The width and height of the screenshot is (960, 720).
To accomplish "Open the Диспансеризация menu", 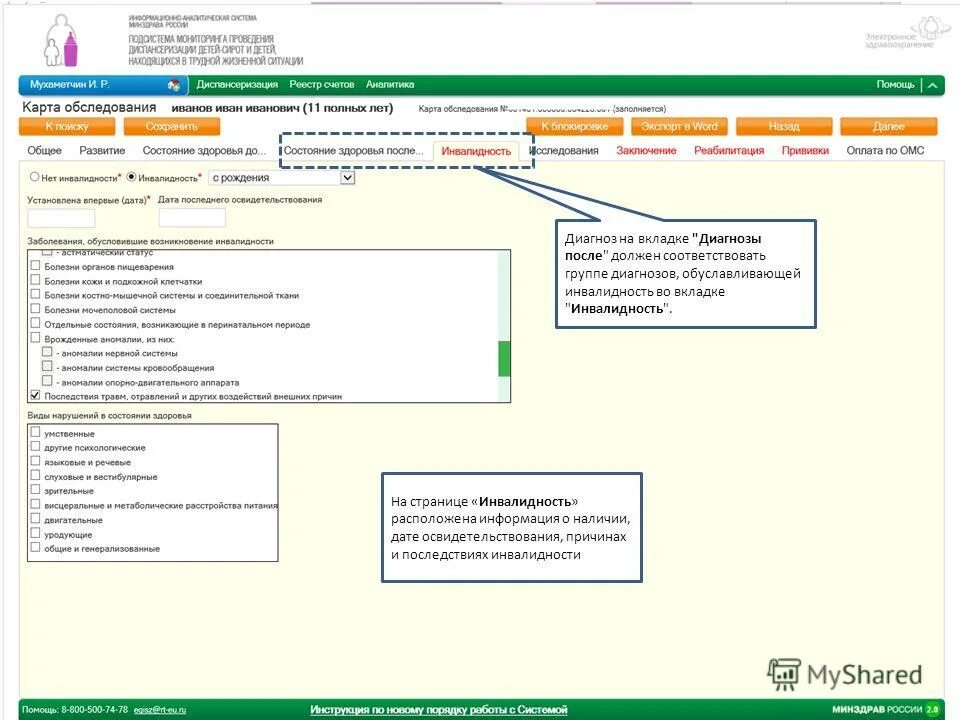I will point(237,84).
